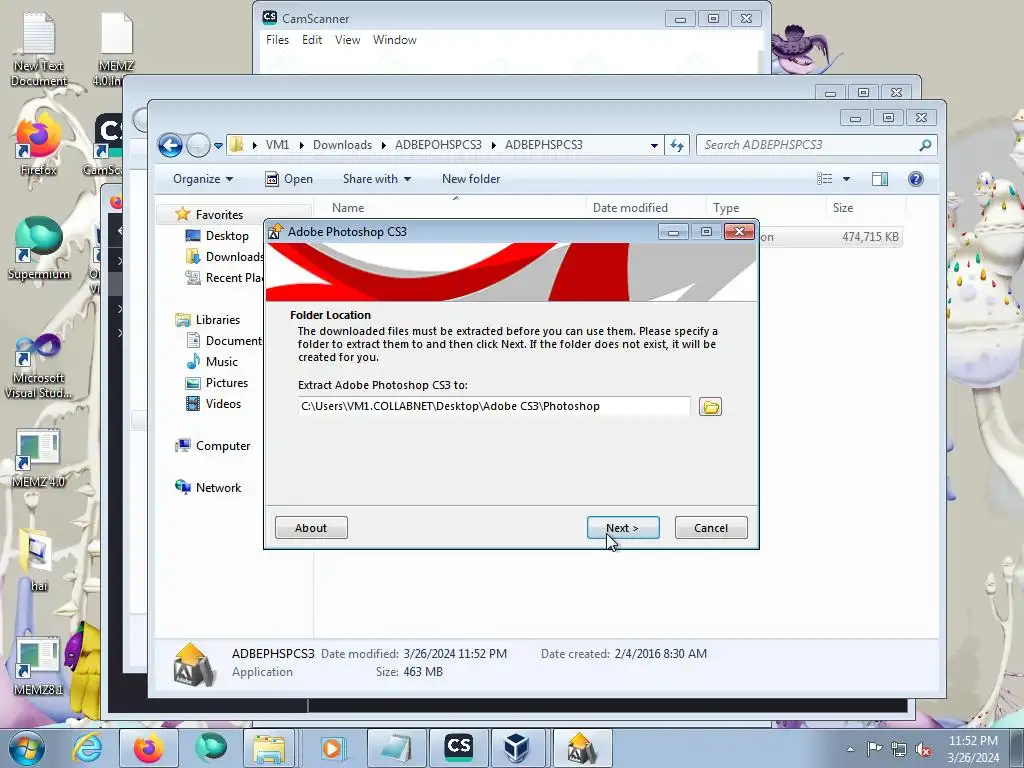Select Libraries in the navigation pane
The height and width of the screenshot is (768, 1024).
pos(217,319)
